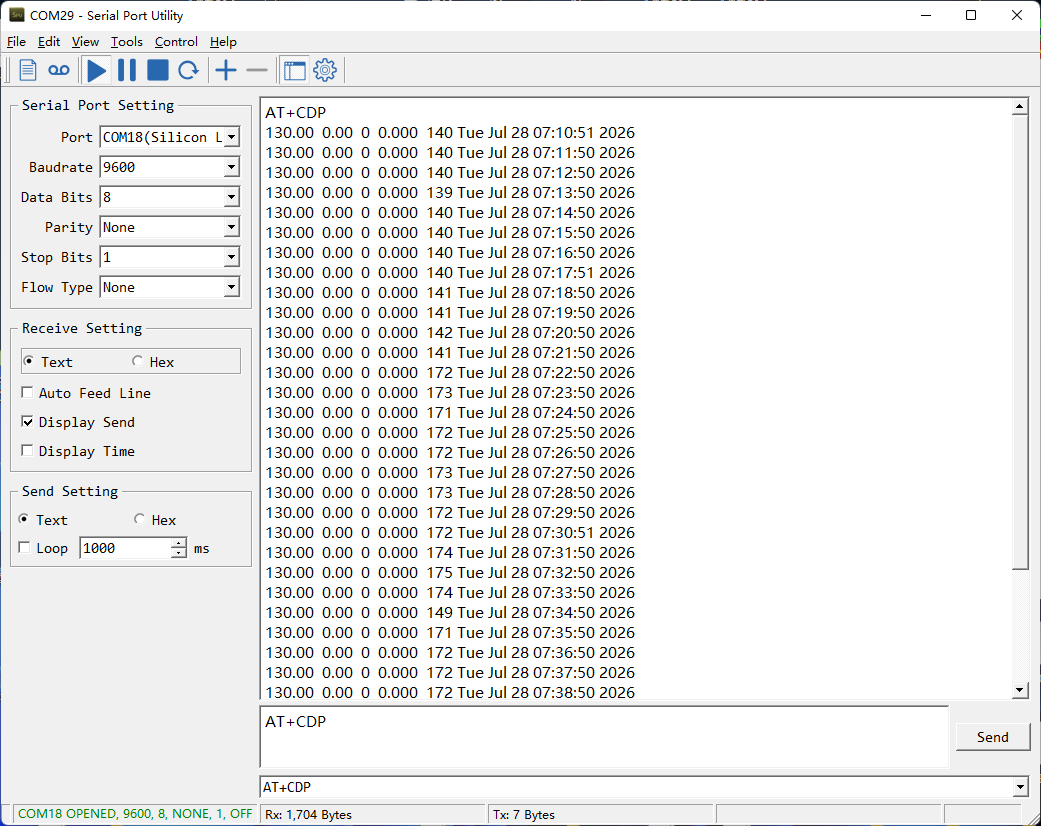Minimize the Serial Port Utility window
Viewport: 1041px width, 826px height.
[926, 15]
